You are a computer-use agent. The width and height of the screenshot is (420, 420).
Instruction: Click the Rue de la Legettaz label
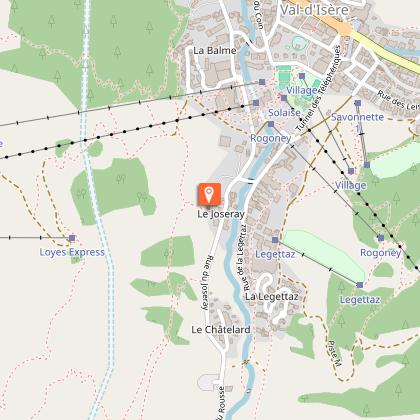(x=243, y=258)
